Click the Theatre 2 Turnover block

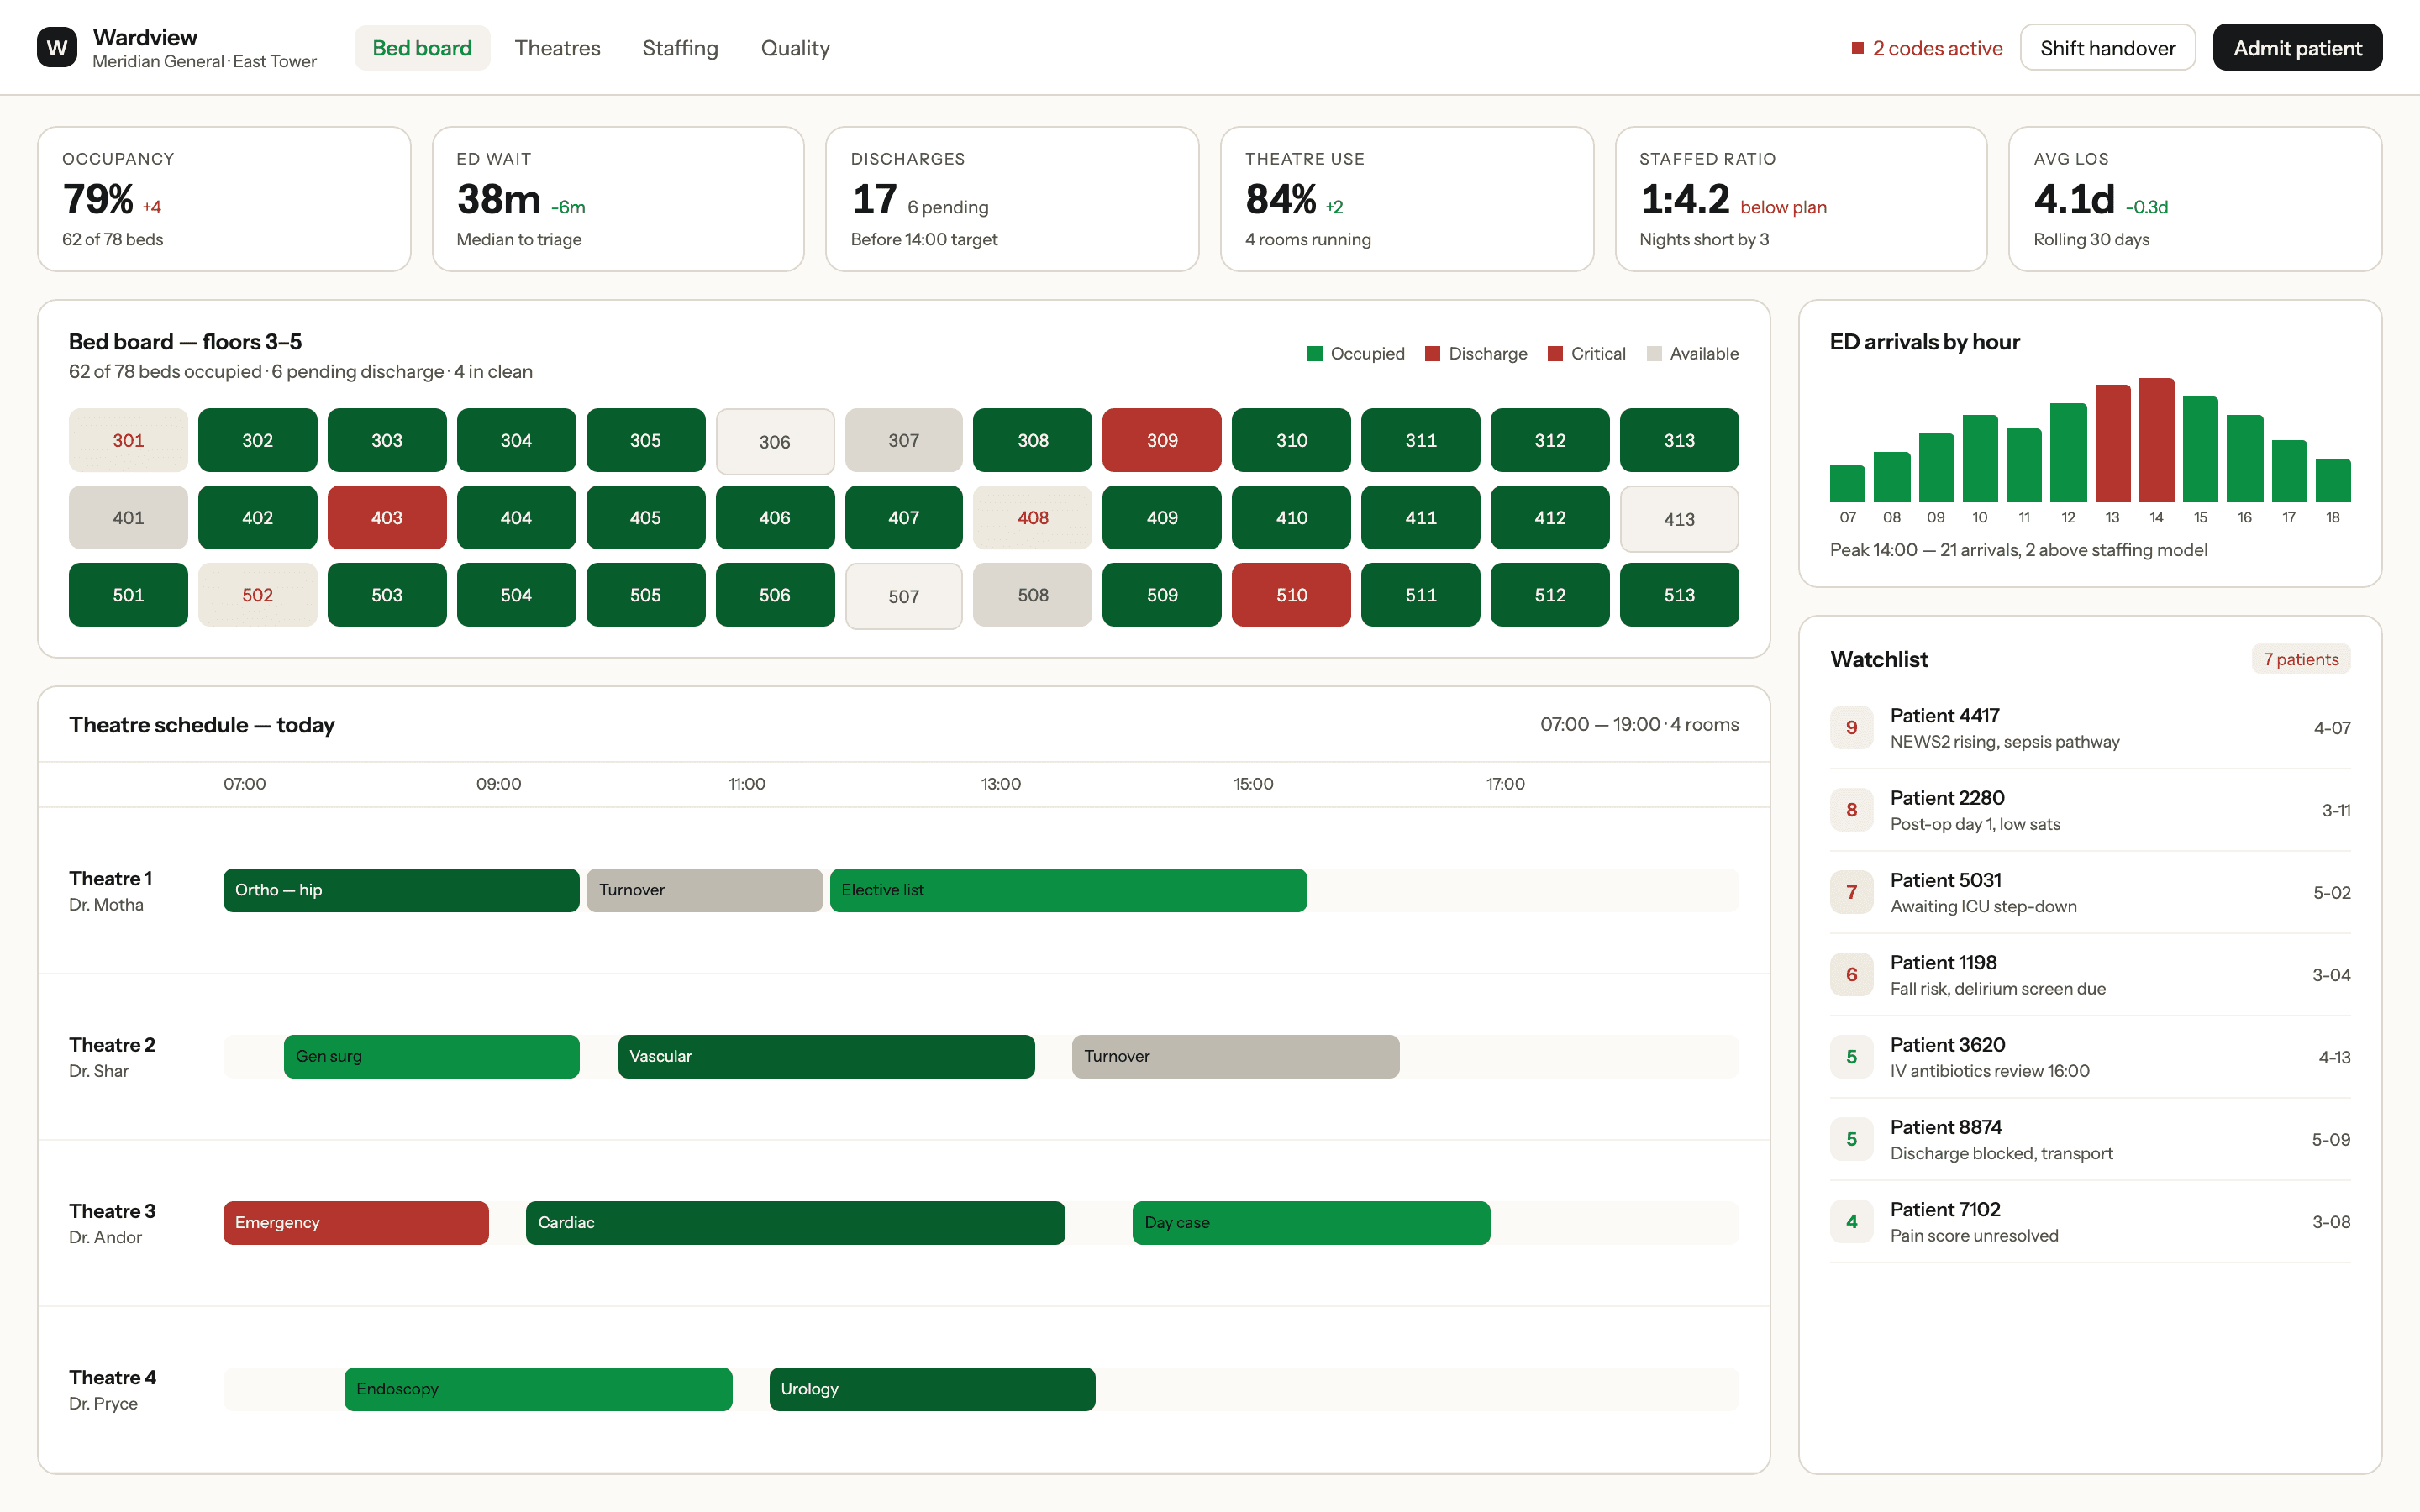(1235, 1056)
